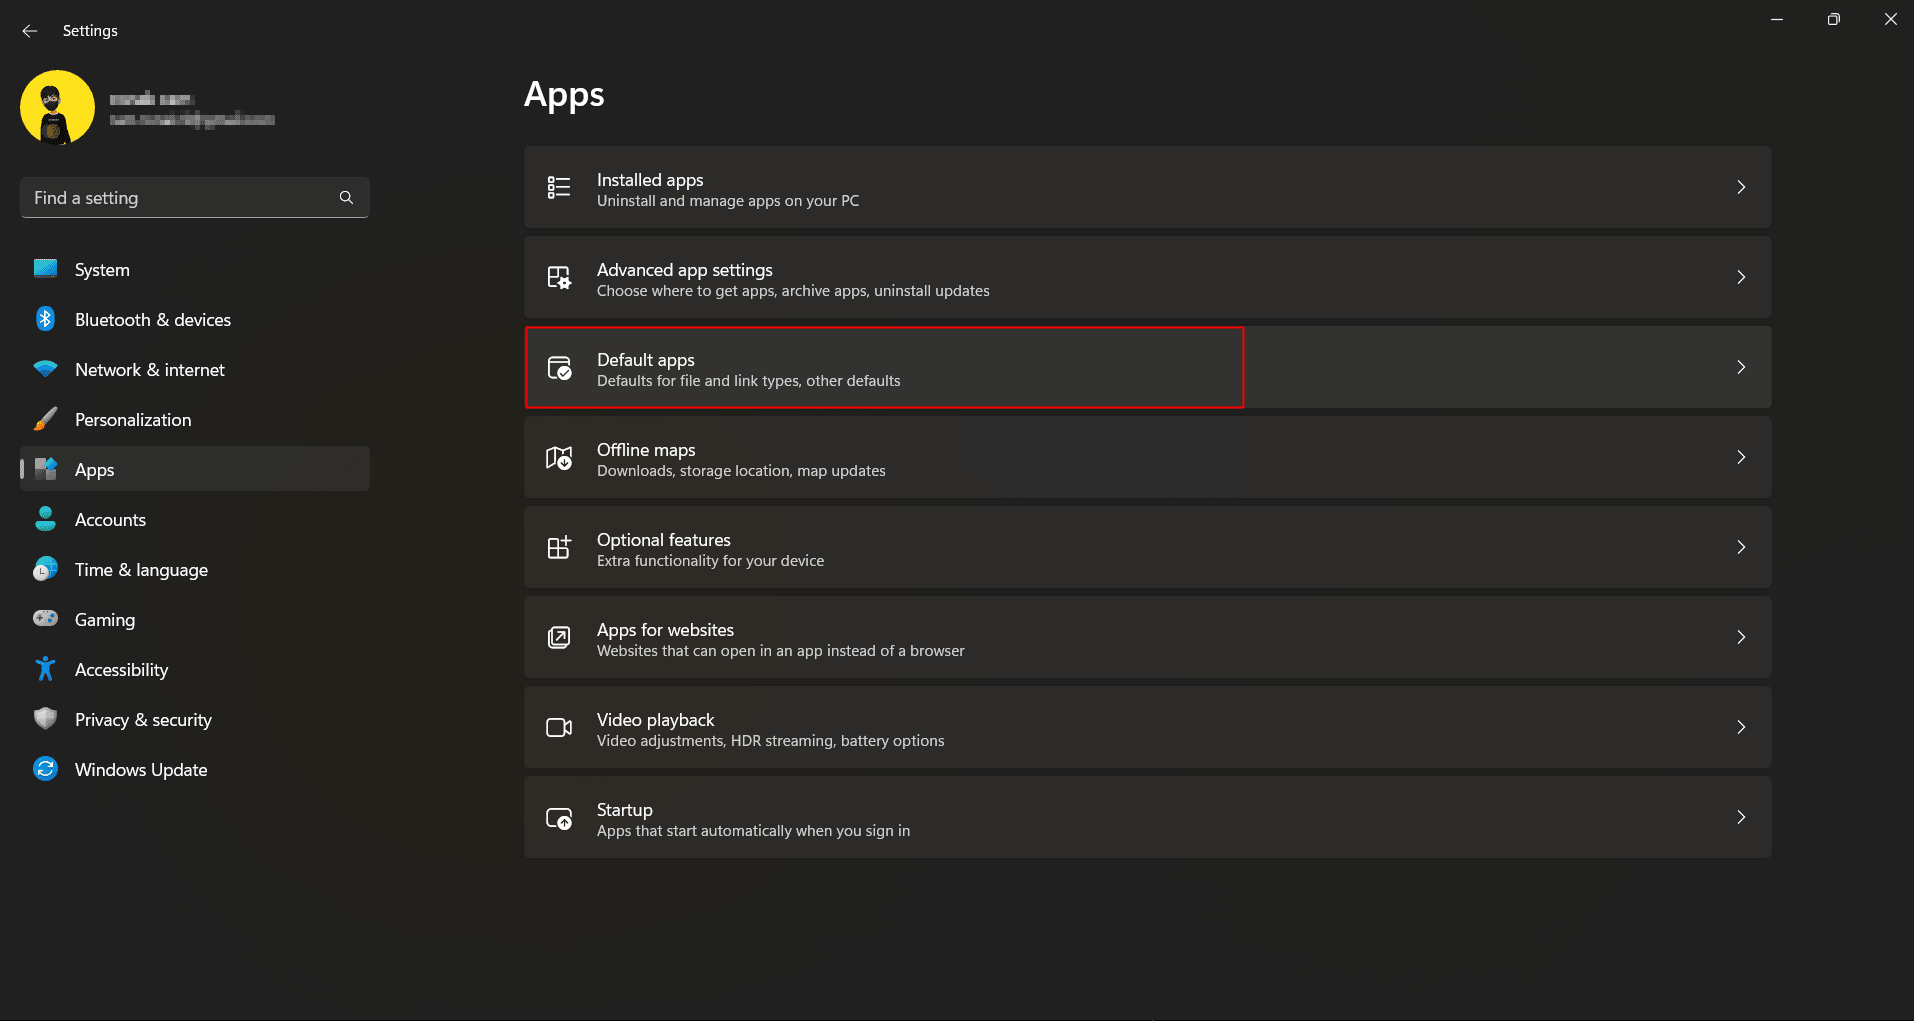Click the Advanced app settings gear icon

pos(559,277)
